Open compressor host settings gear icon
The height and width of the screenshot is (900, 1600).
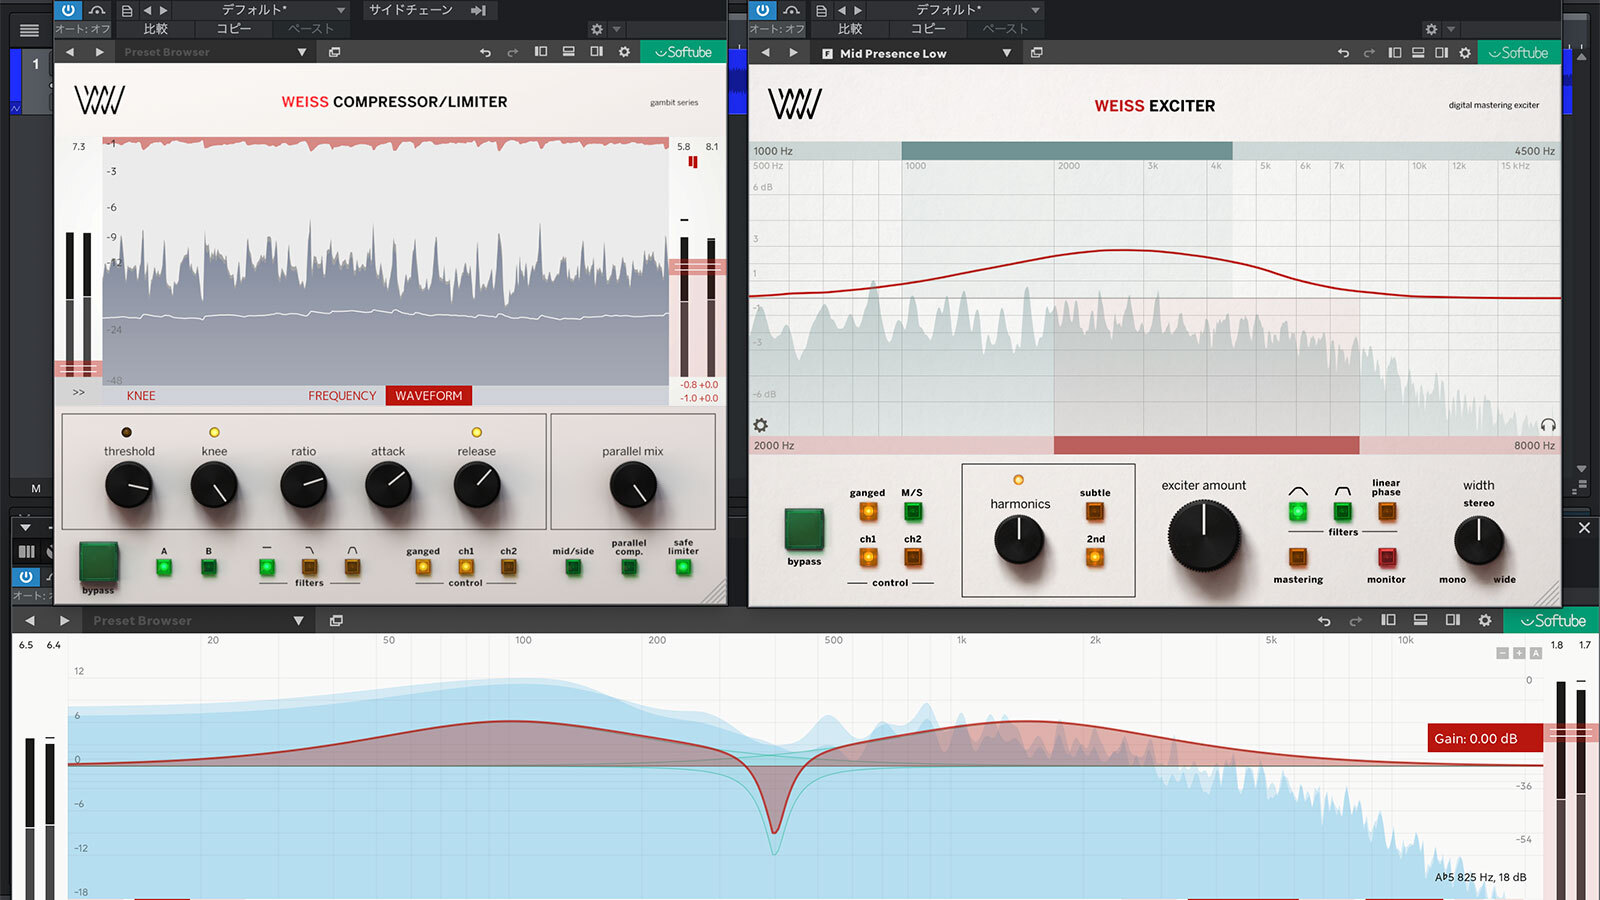click(597, 30)
